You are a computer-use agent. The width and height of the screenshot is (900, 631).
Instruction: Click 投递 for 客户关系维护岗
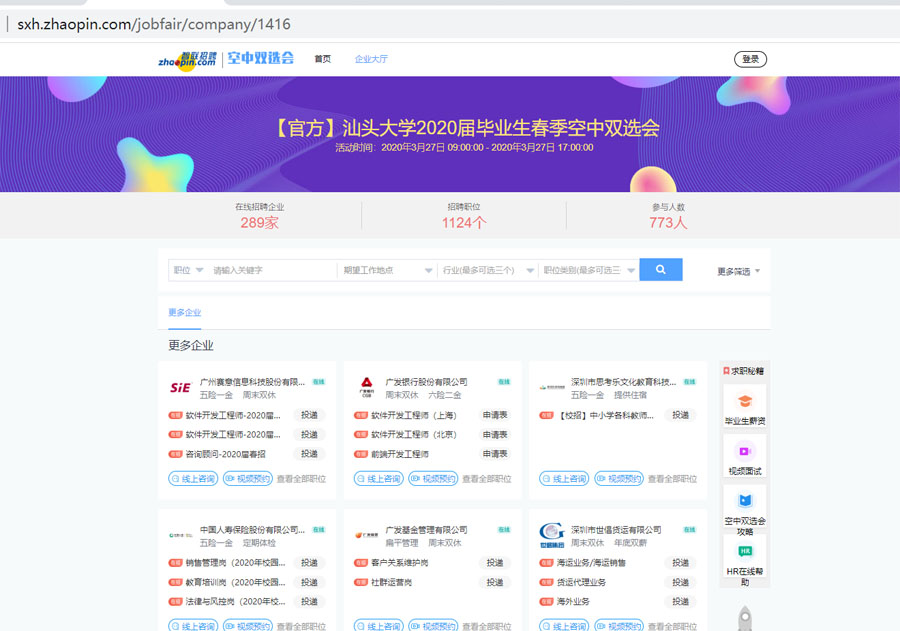tap(495, 563)
